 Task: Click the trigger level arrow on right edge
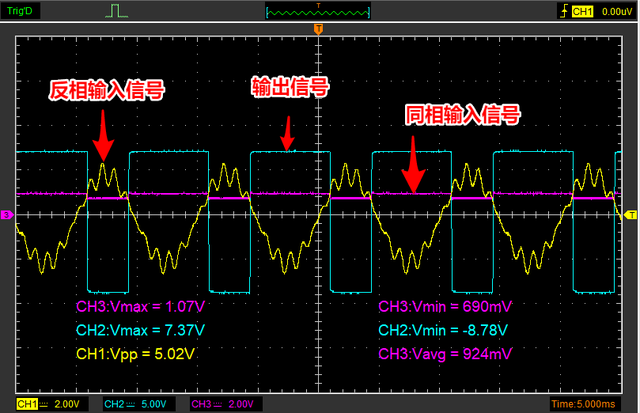pyautogui.click(x=631, y=215)
